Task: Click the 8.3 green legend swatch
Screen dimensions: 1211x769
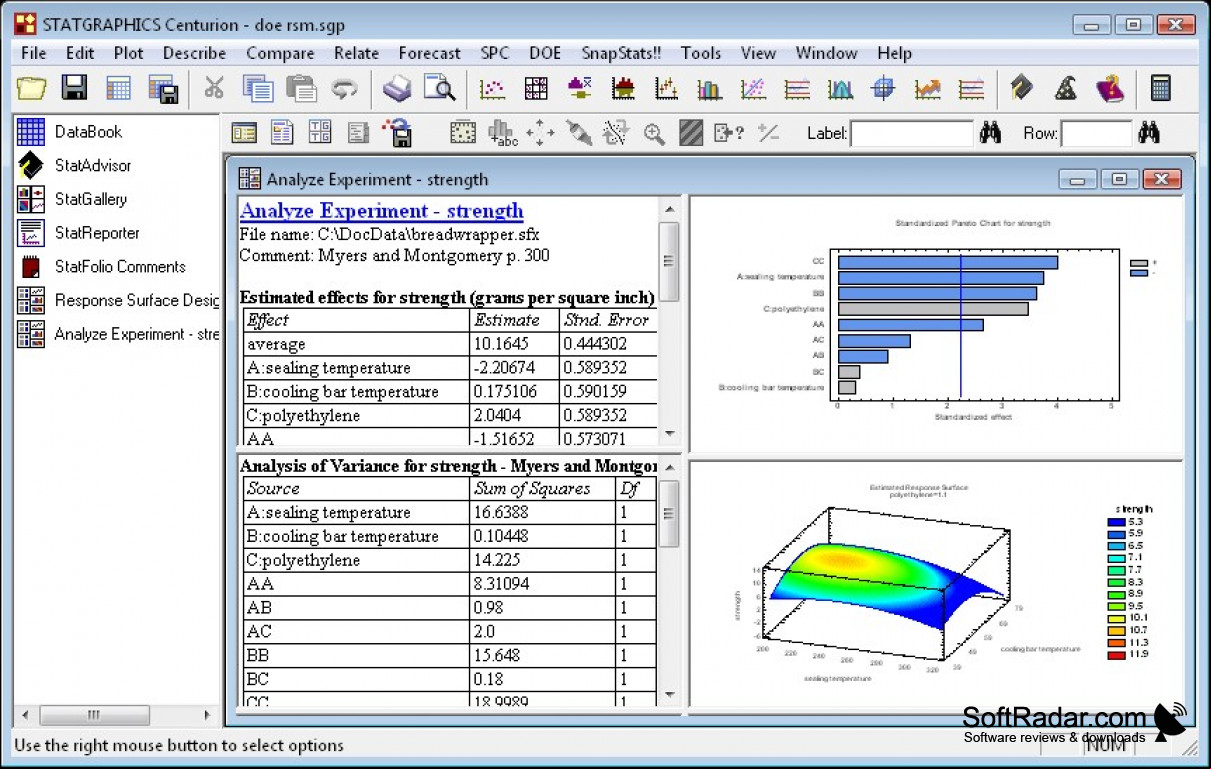Action: (1115, 581)
